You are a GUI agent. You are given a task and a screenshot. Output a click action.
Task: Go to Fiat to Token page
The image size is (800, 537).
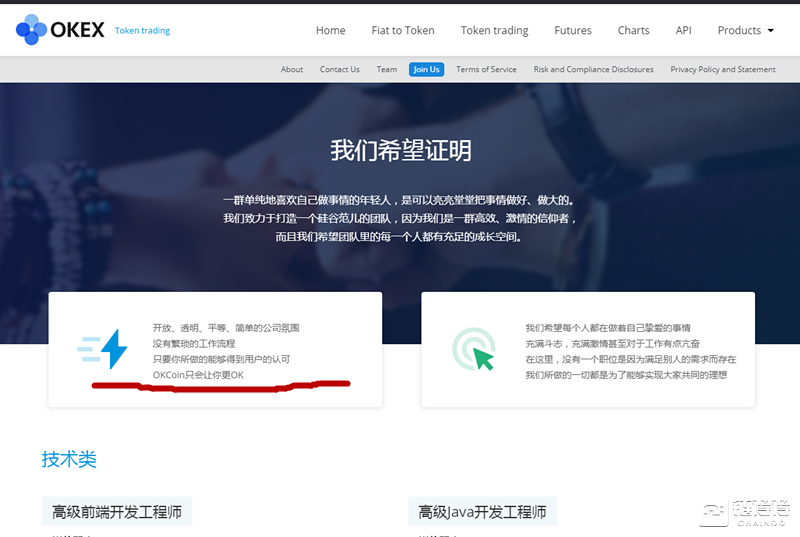(x=403, y=30)
